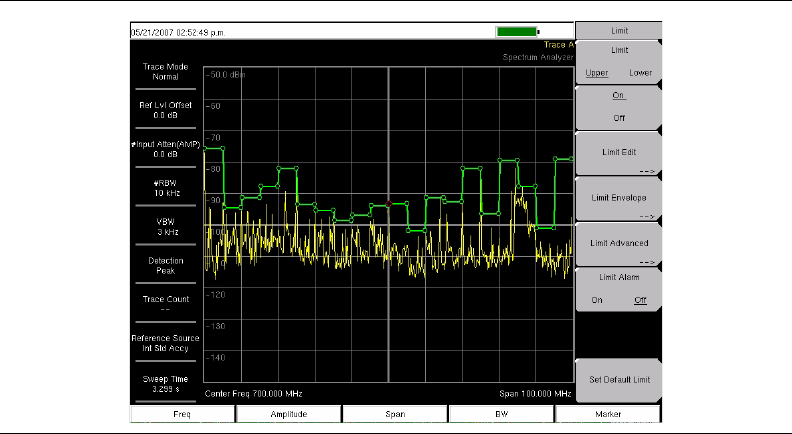This screenshot has height=434, width=792.
Task: Click the battery level indicator
Action: (x=518, y=32)
